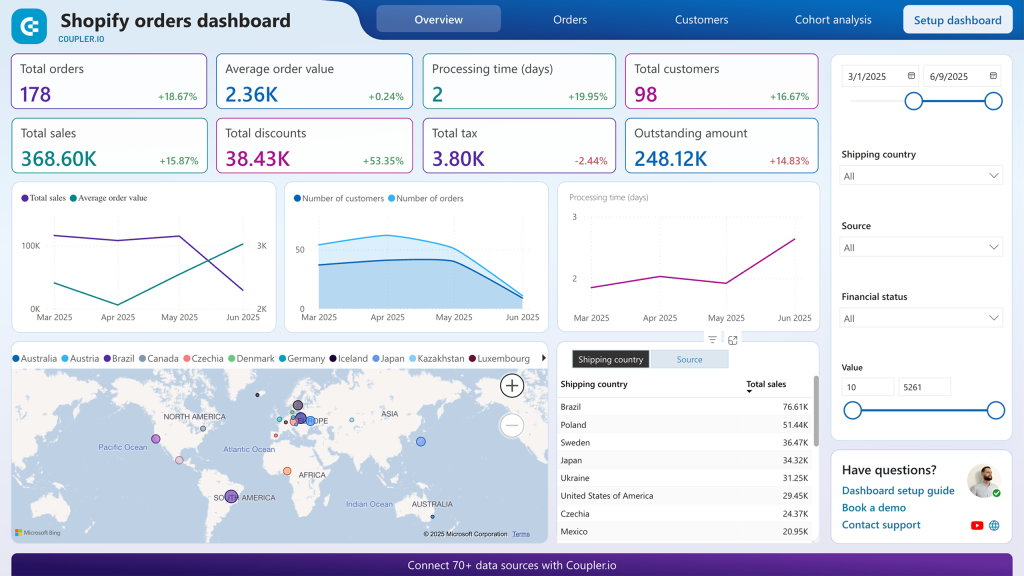Click the focus mode icon above the table

click(733, 340)
